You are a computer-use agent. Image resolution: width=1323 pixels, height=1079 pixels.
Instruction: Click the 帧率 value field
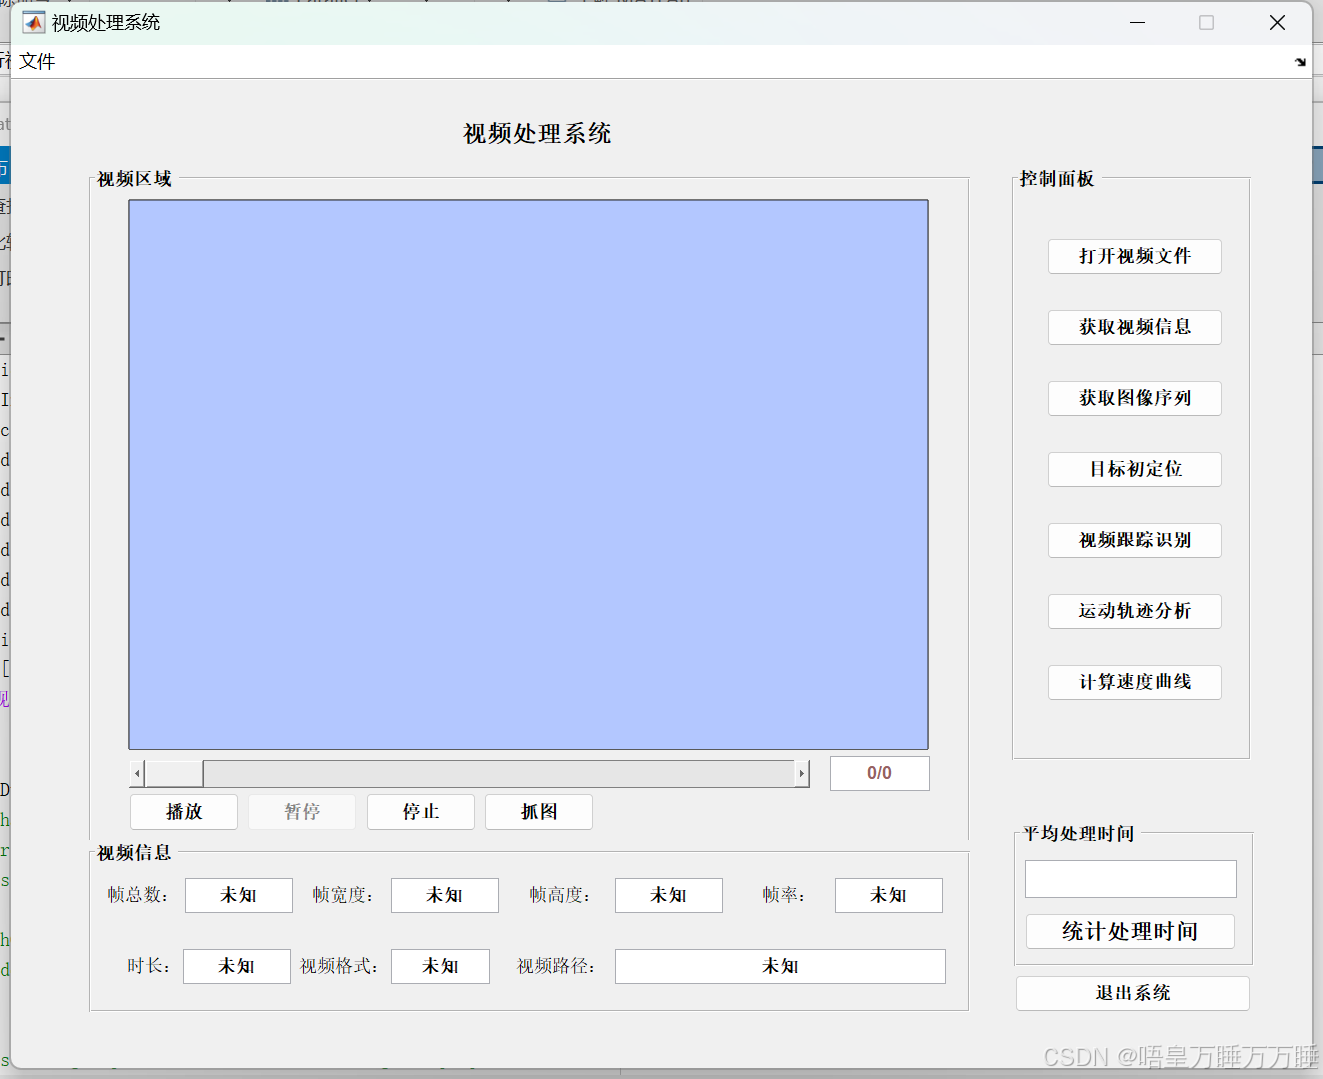(889, 895)
